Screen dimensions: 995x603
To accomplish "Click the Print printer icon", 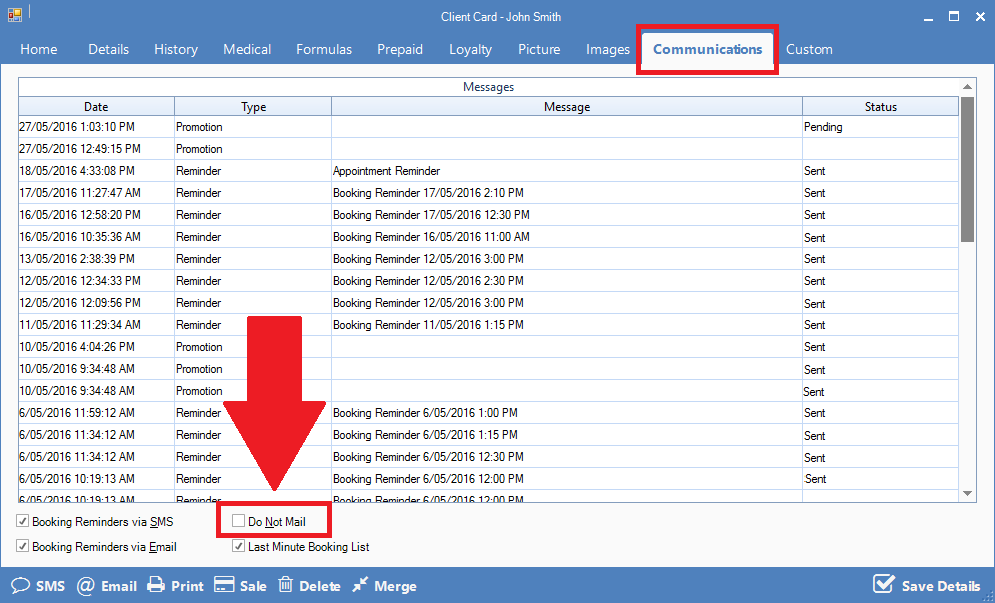I will click(x=155, y=586).
